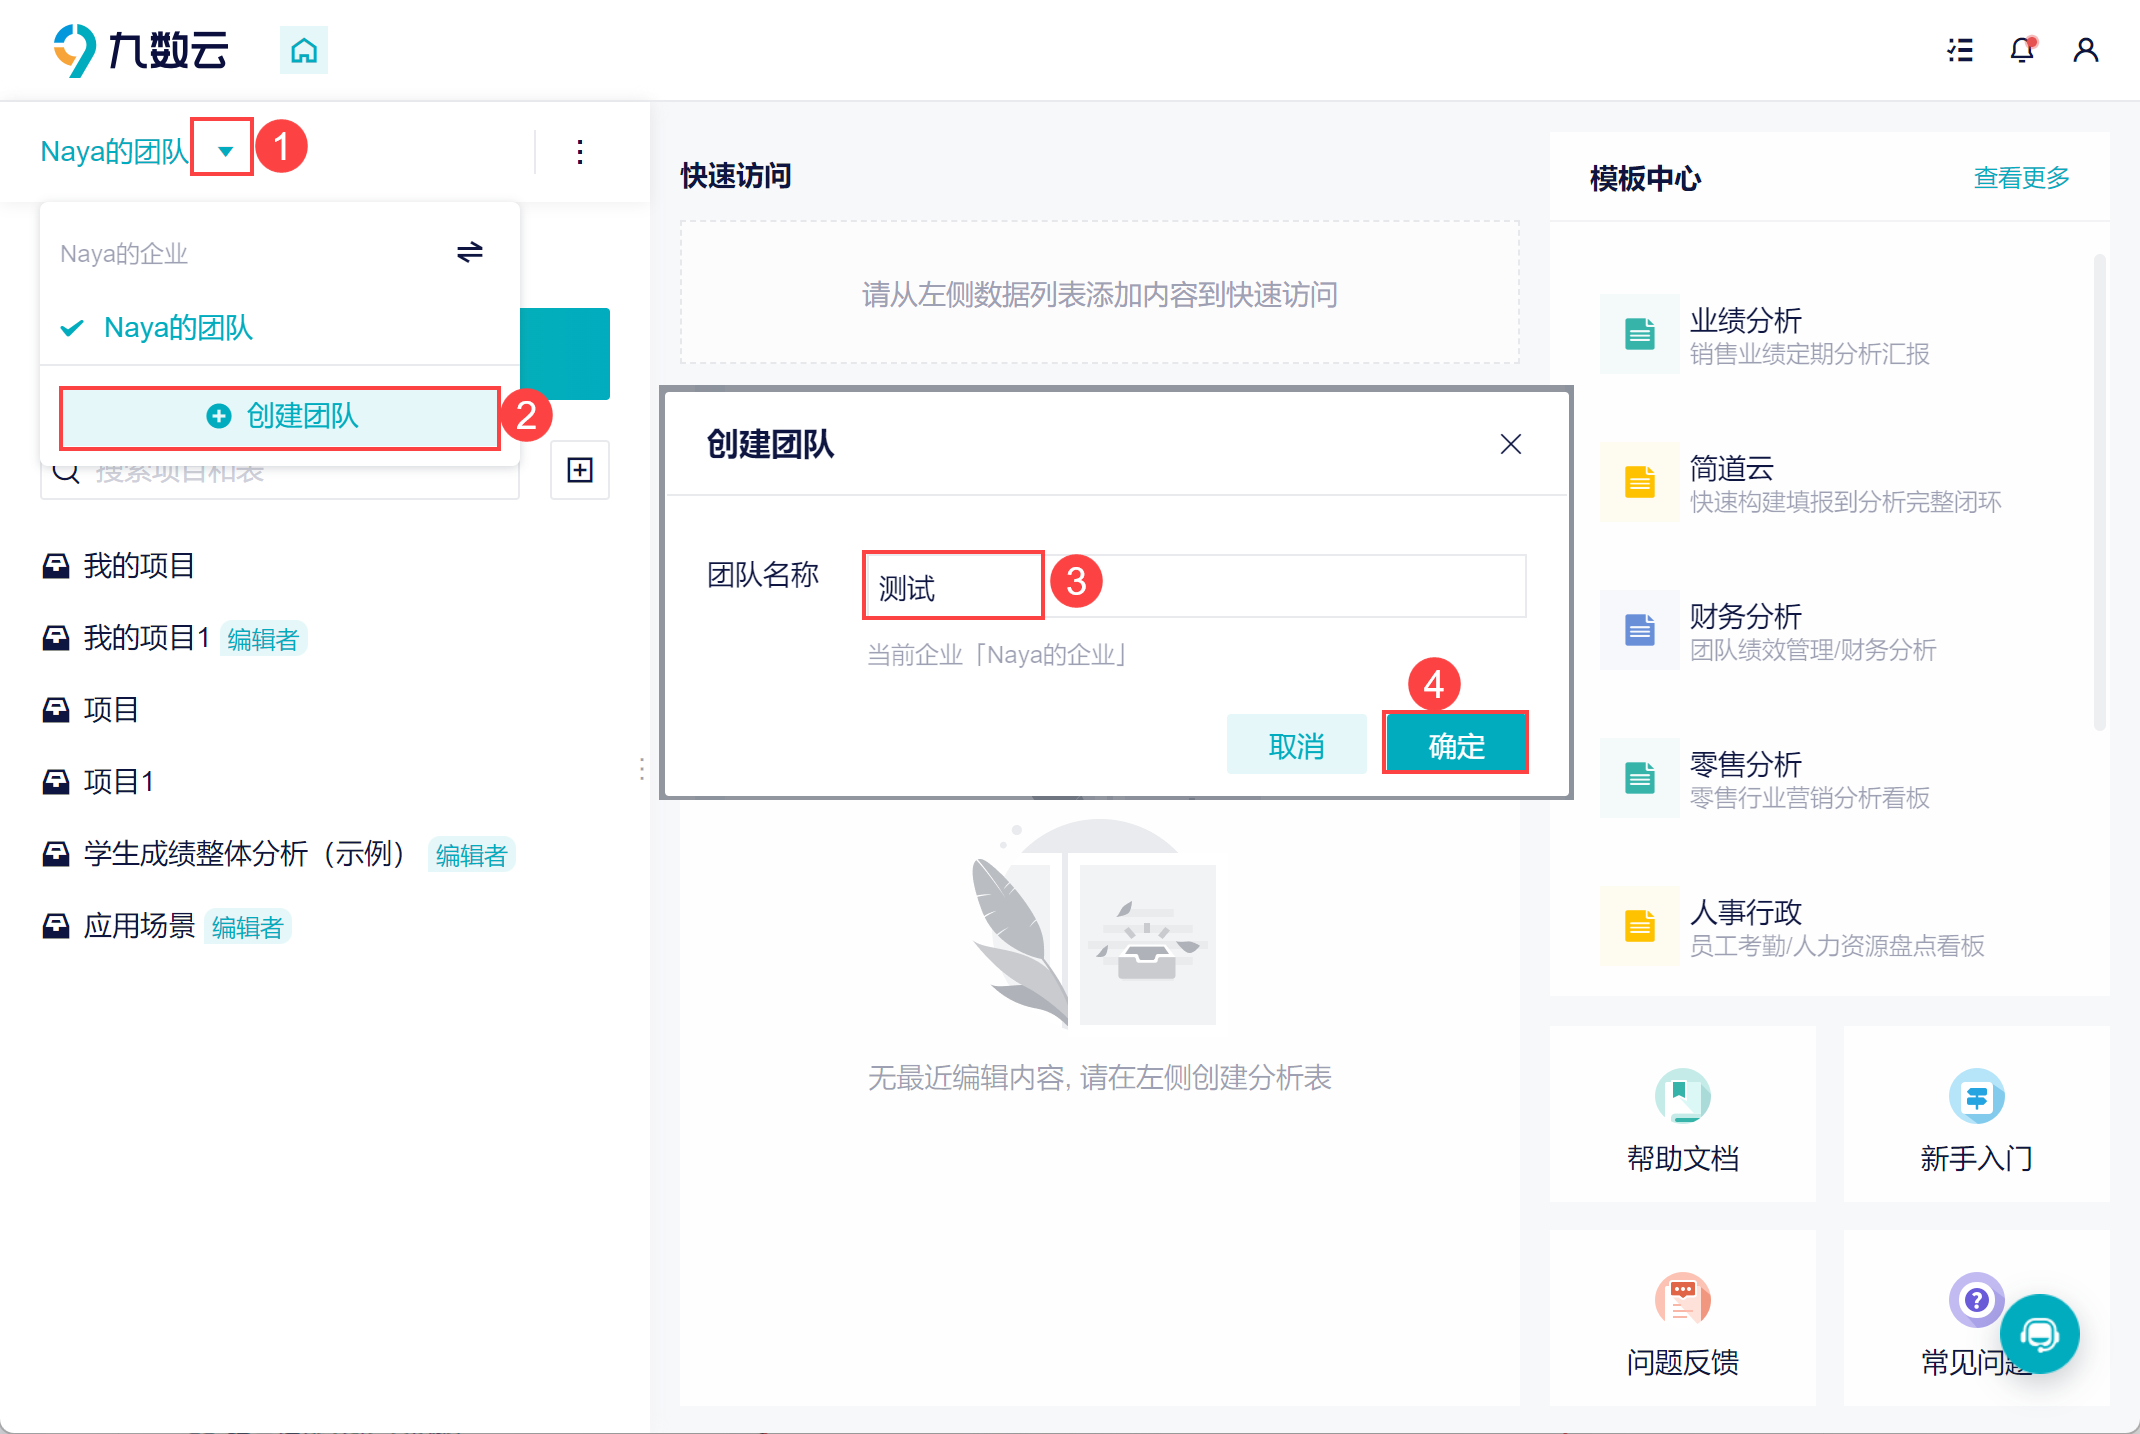Viewport: 2140px width, 1434px height.
Task: Click 取消 cancel button in dialog
Action: [1296, 745]
